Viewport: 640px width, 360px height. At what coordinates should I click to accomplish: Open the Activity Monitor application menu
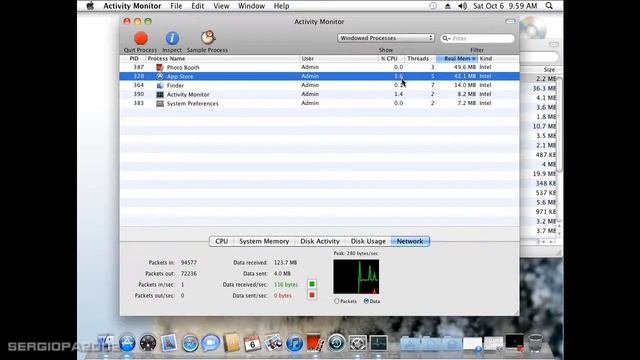tap(132, 6)
